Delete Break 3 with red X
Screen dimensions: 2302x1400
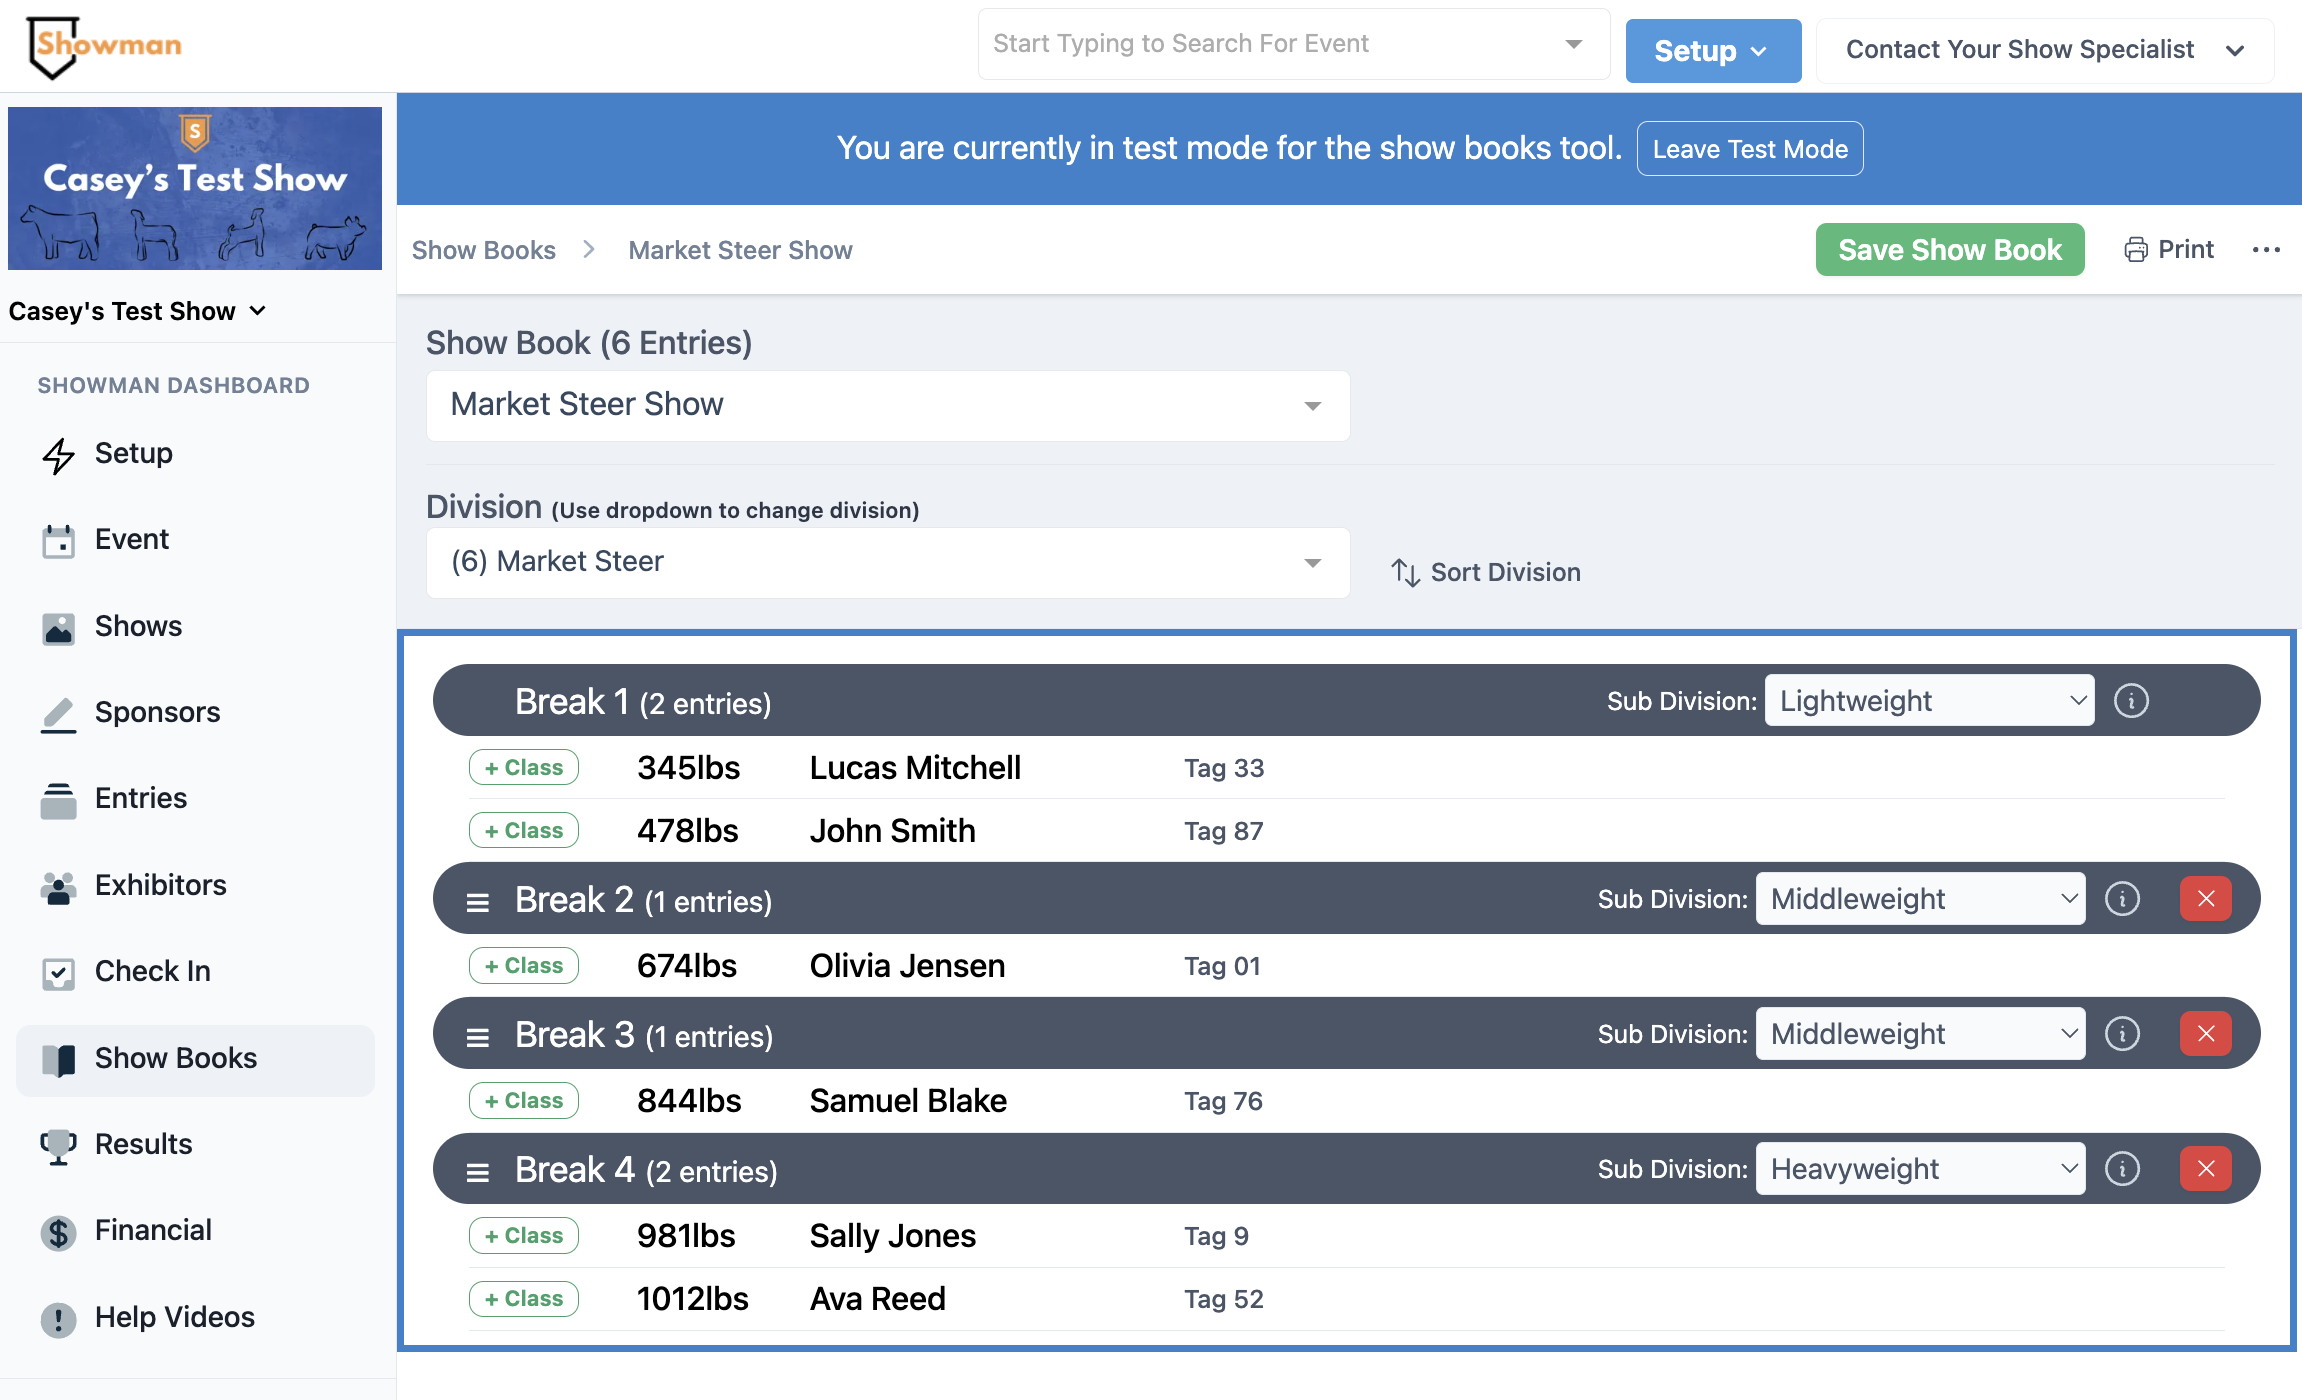(x=2205, y=1034)
